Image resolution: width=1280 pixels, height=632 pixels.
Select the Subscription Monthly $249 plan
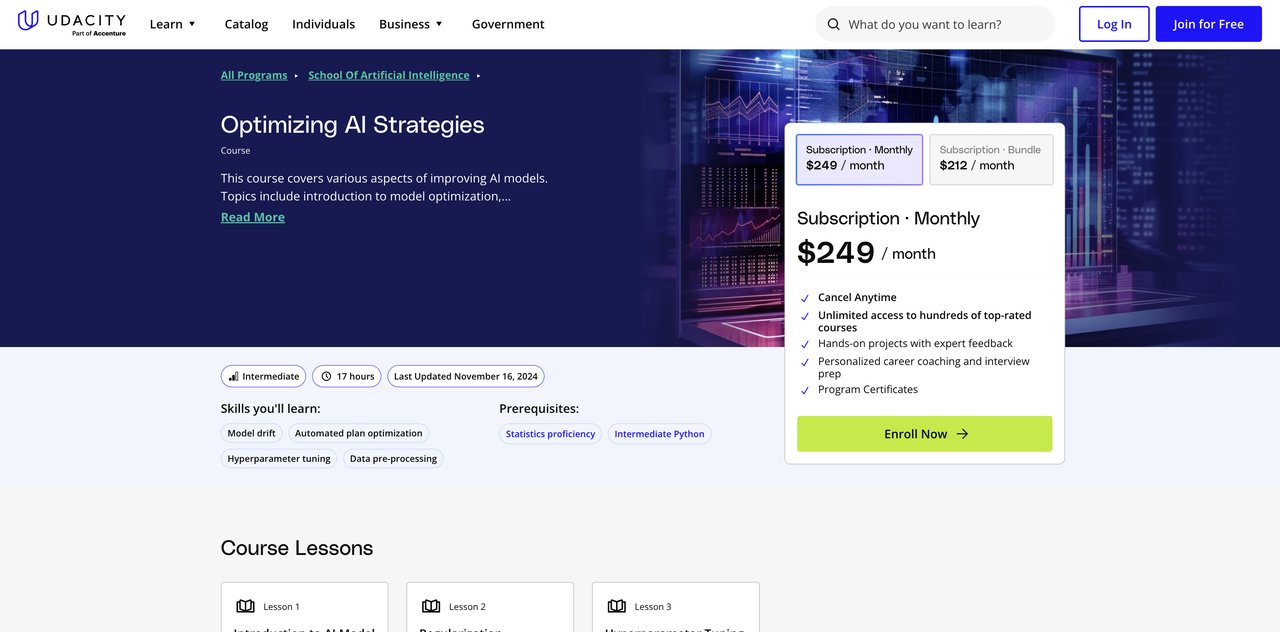point(859,159)
